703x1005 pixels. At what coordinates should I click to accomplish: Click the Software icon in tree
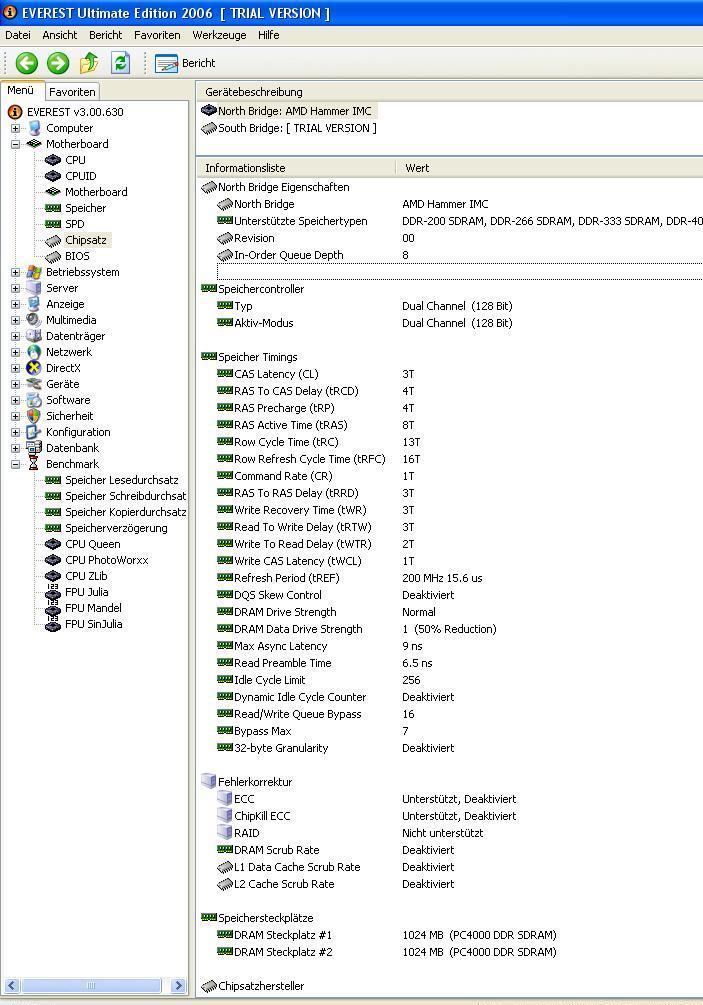click(x=34, y=400)
